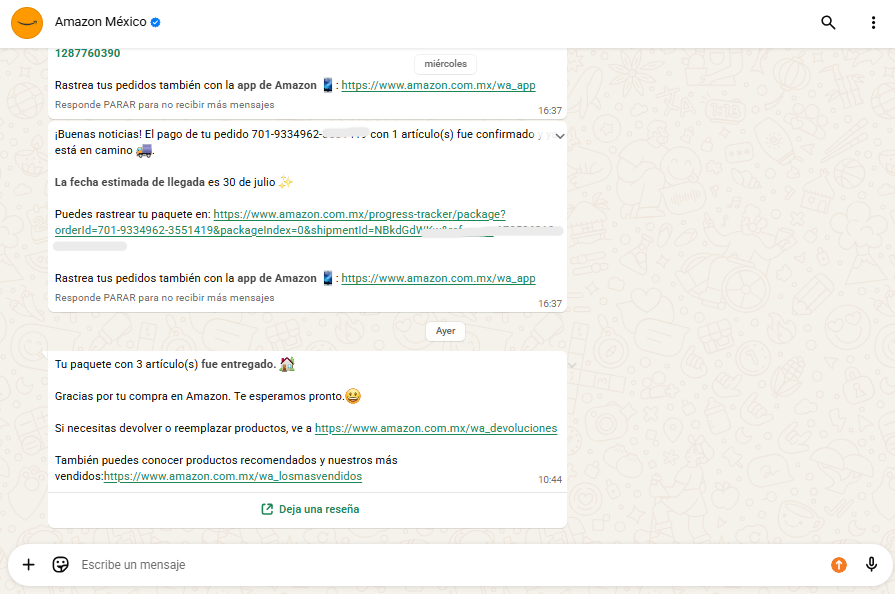Open the wa_app link in the 16:37 payment message
Viewport: 895px width, 594px height.
(x=438, y=278)
